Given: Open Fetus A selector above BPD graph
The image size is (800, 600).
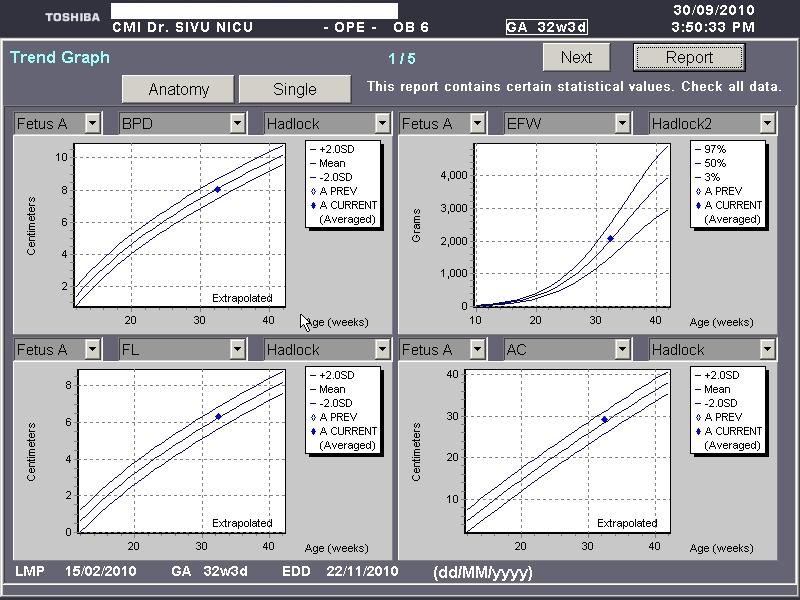Looking at the screenshot, I should pos(92,124).
